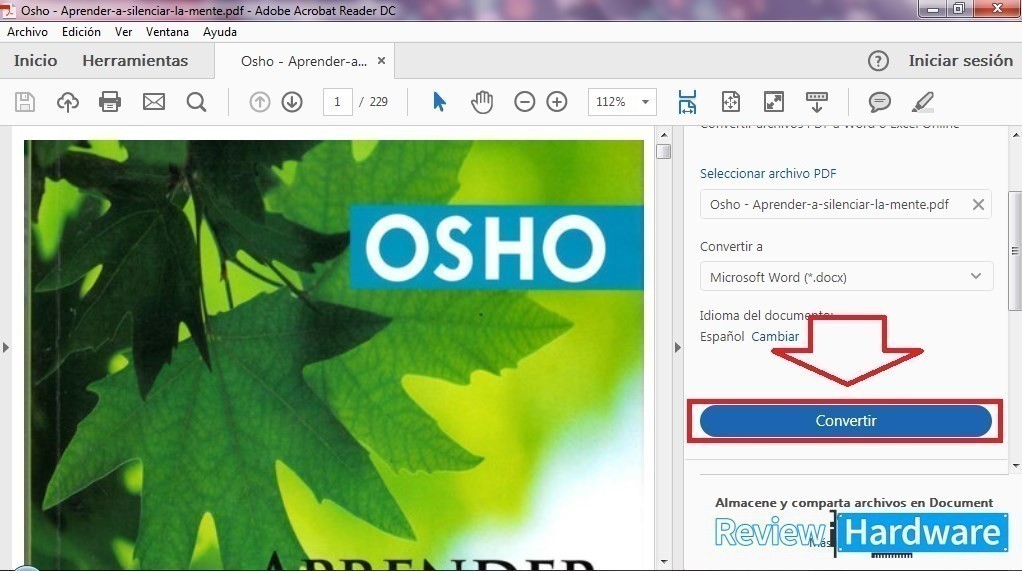Open help question mark icon
The image size is (1022, 571).
pyautogui.click(x=878, y=61)
